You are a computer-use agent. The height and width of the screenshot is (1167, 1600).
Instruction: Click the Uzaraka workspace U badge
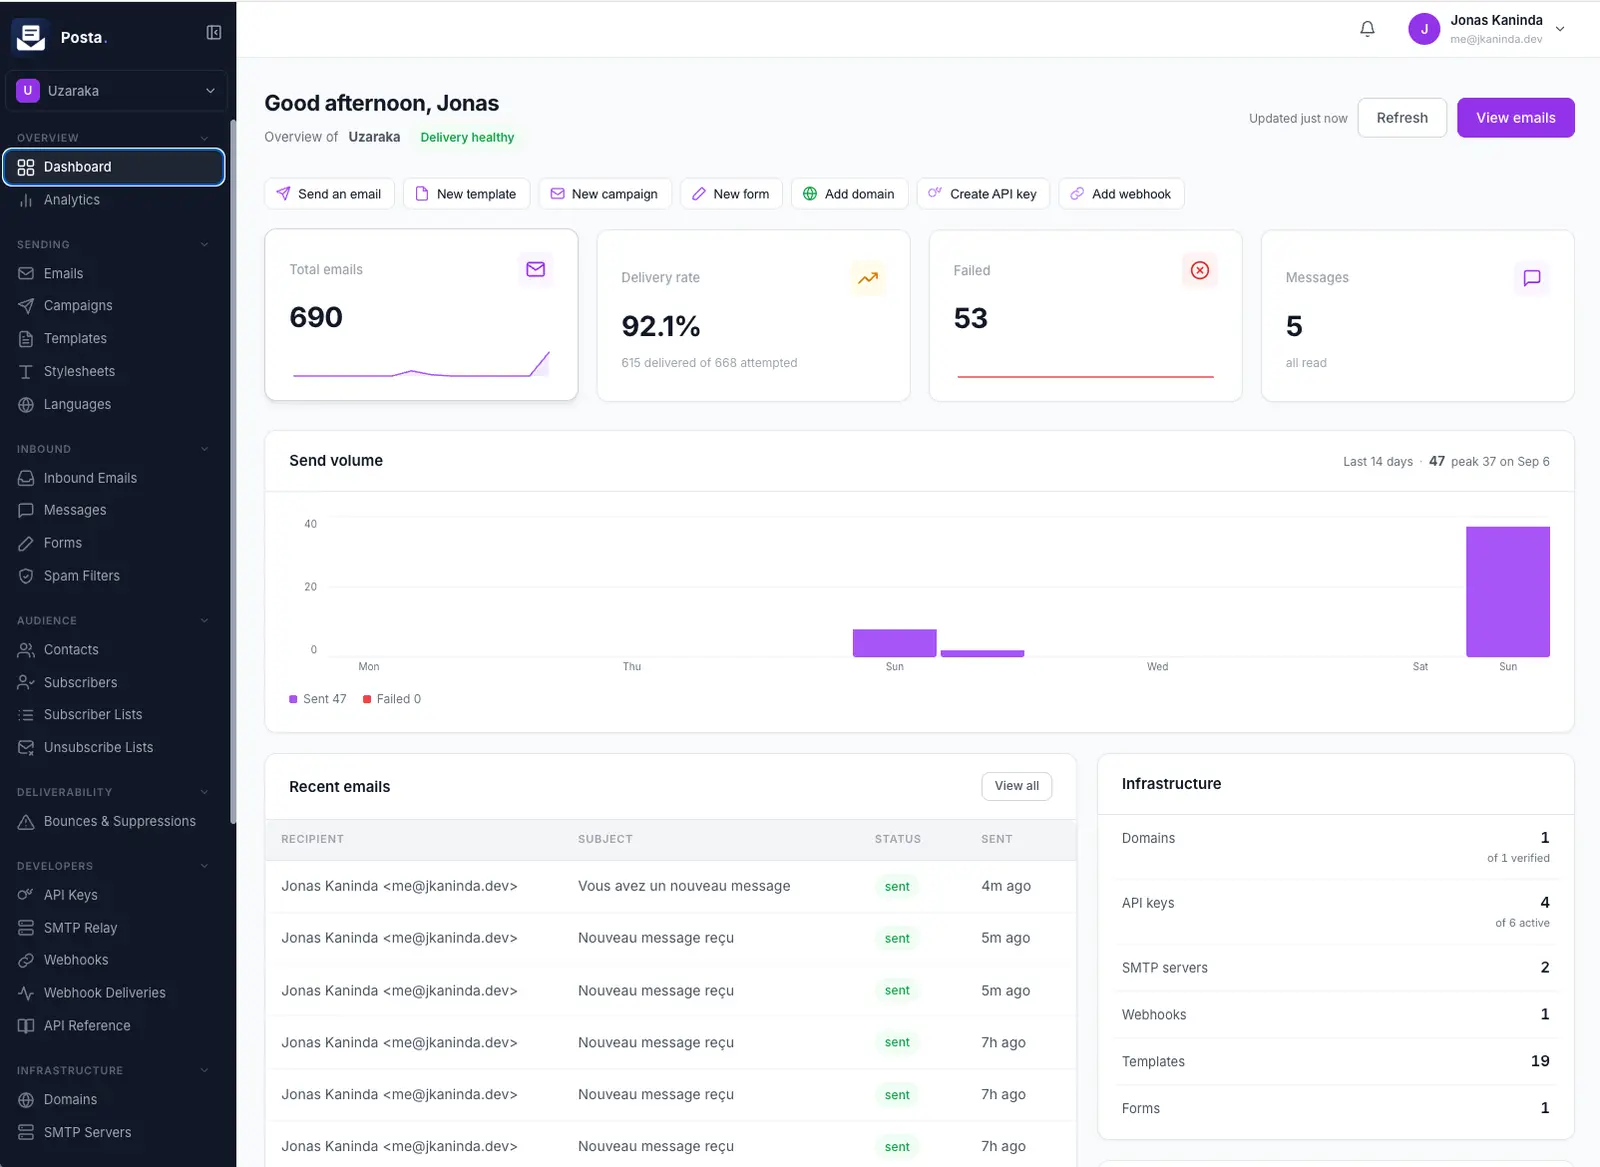pyautogui.click(x=27, y=91)
